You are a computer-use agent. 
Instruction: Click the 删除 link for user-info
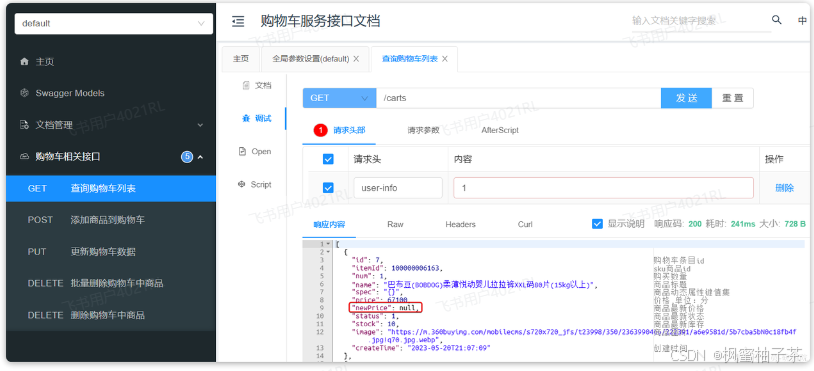(784, 188)
